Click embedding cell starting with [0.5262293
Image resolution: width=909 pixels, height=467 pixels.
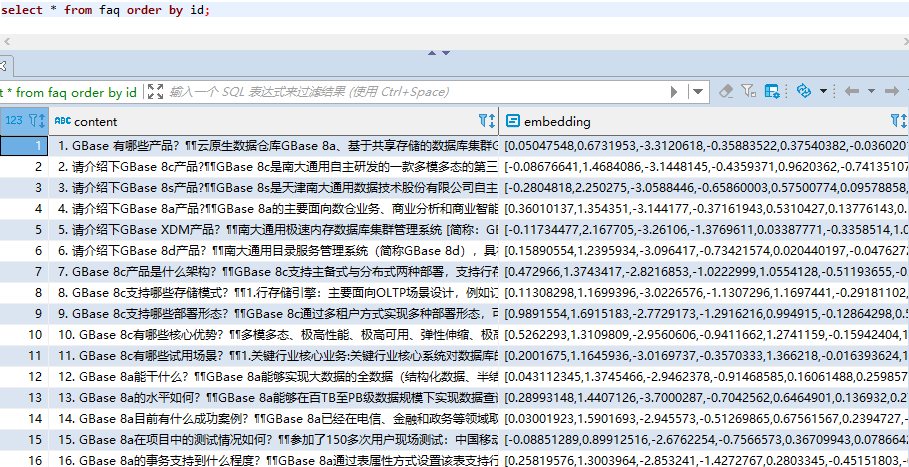coord(704,334)
